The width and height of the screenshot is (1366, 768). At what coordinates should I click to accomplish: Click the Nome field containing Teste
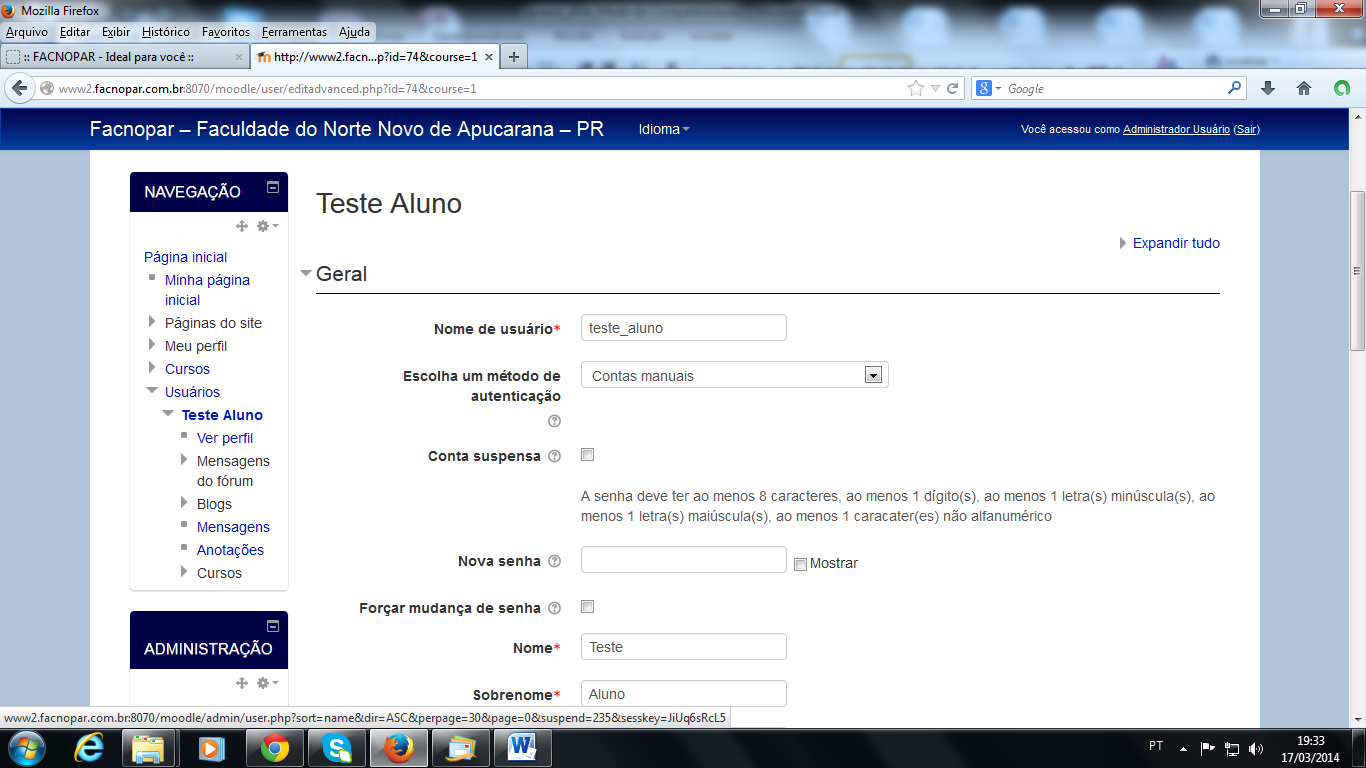(684, 647)
